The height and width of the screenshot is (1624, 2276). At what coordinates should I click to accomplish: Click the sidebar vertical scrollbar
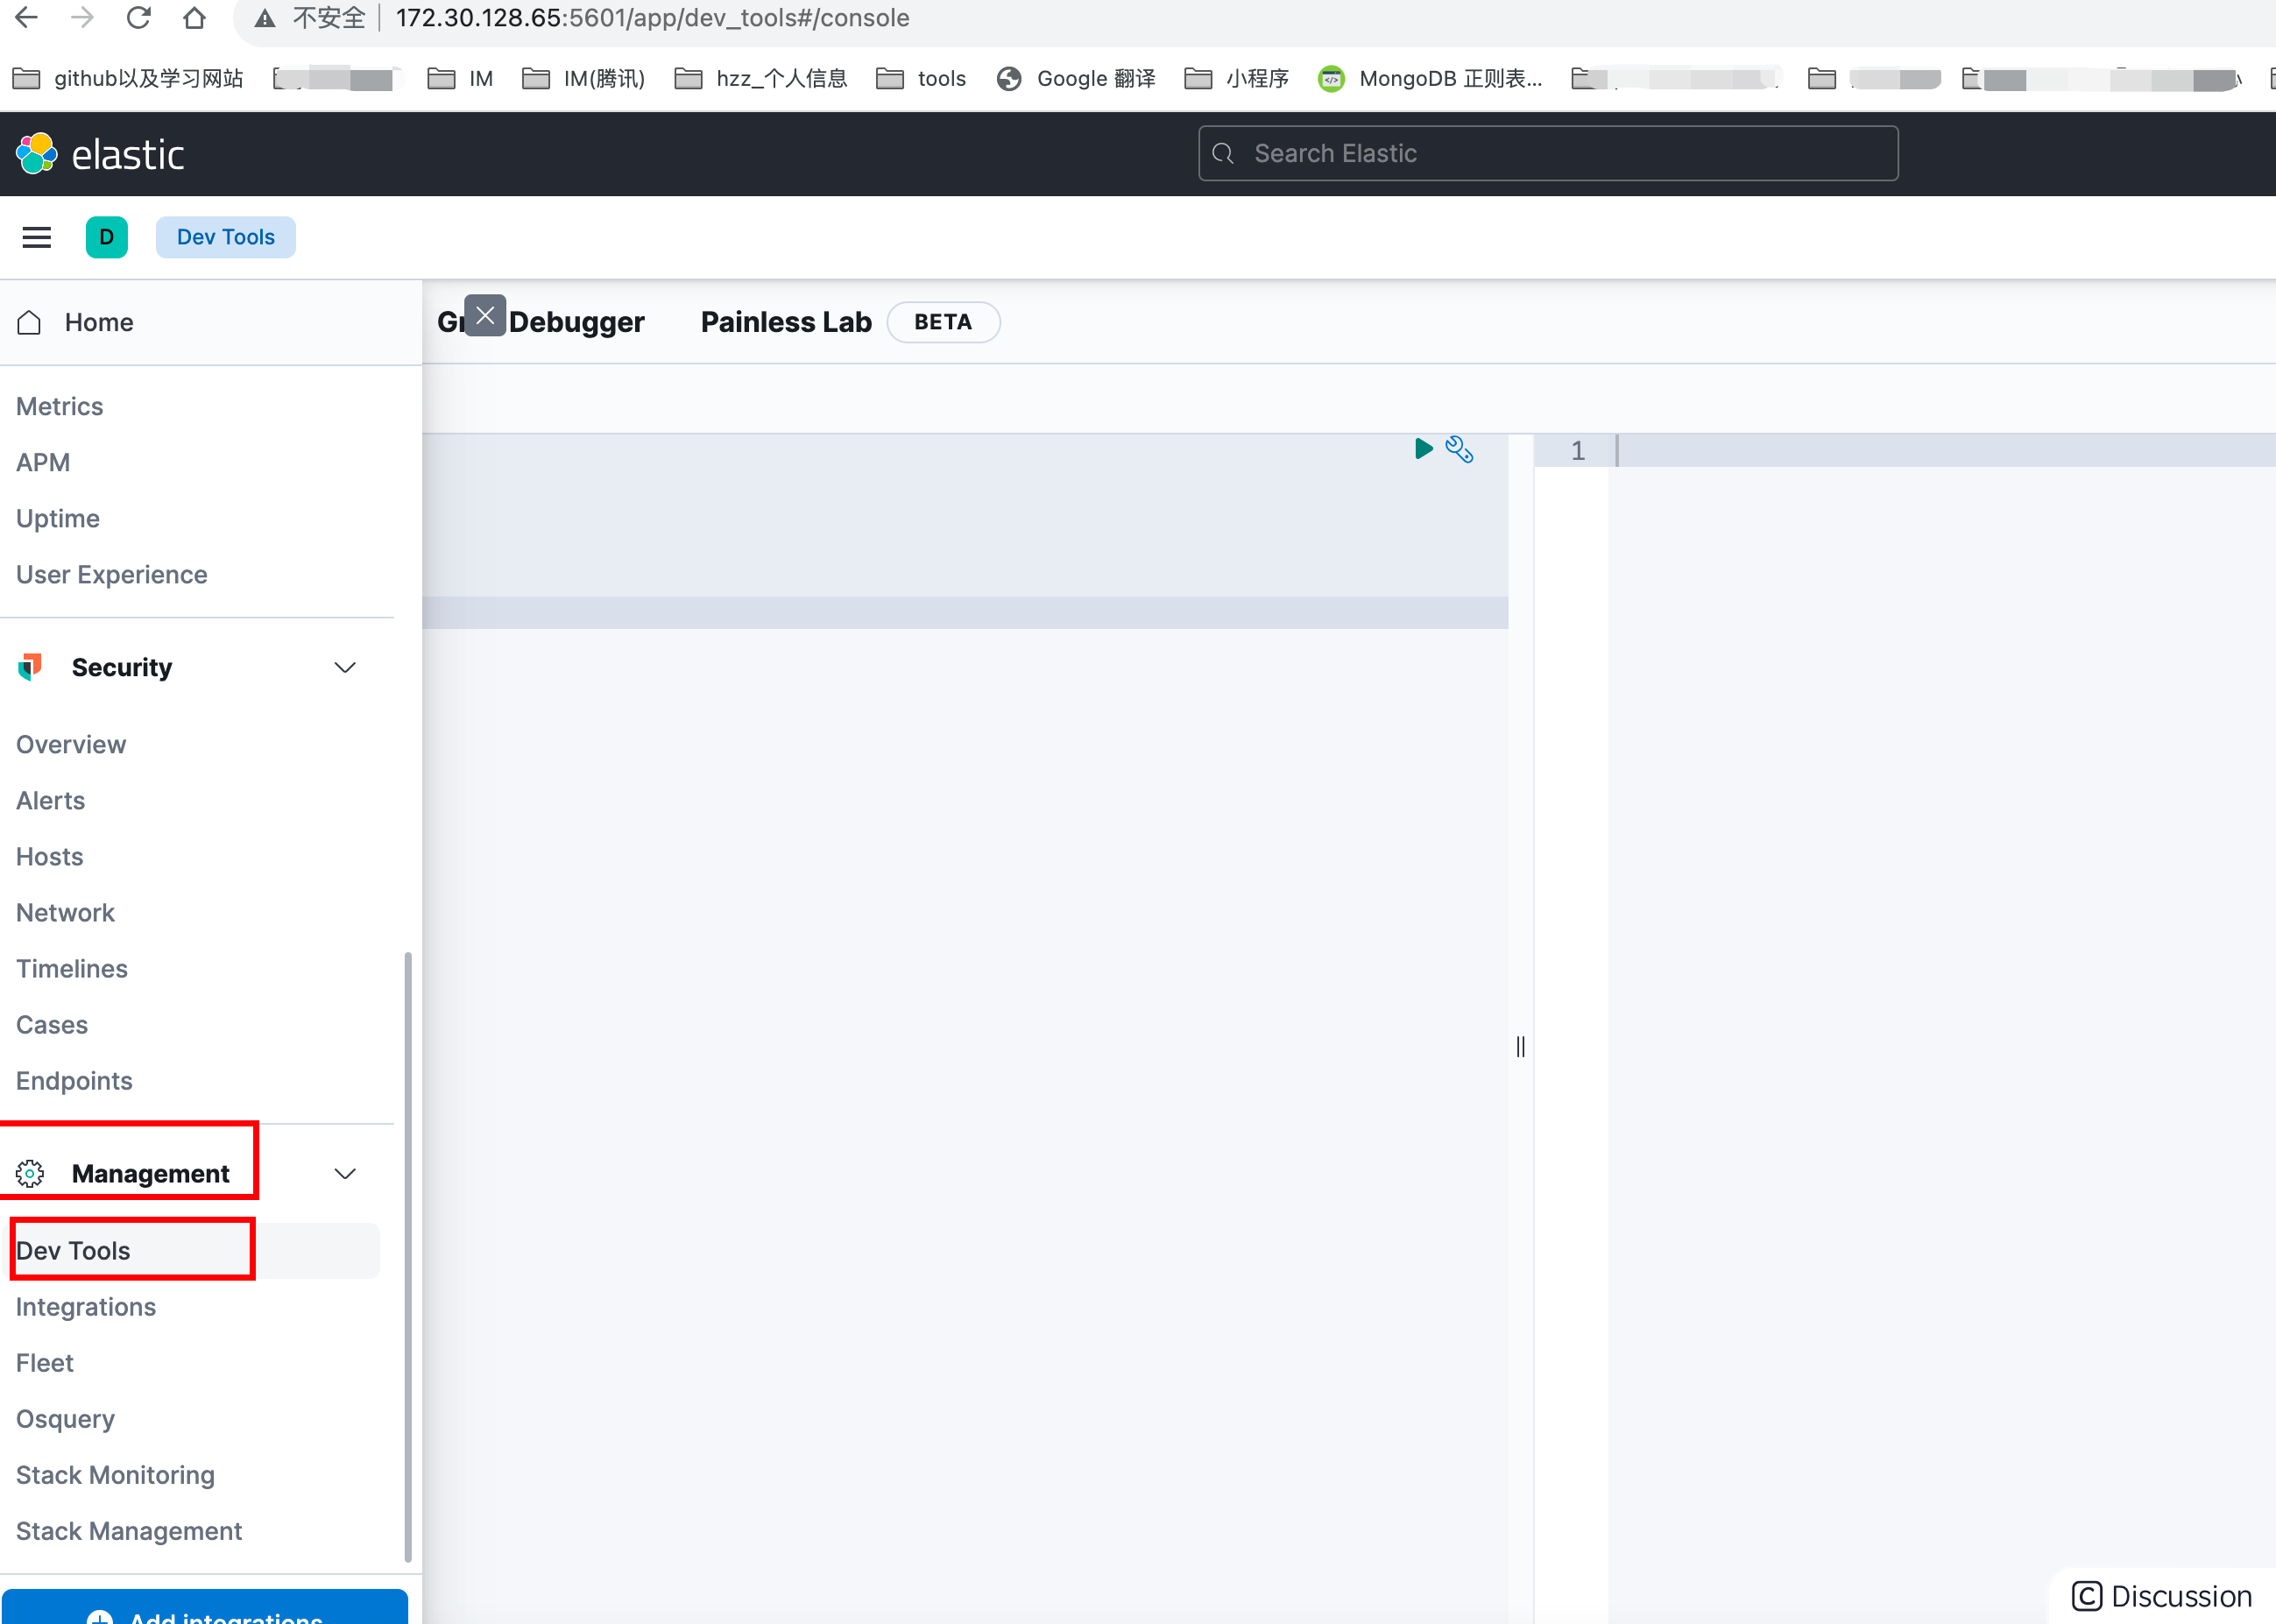tap(407, 1255)
